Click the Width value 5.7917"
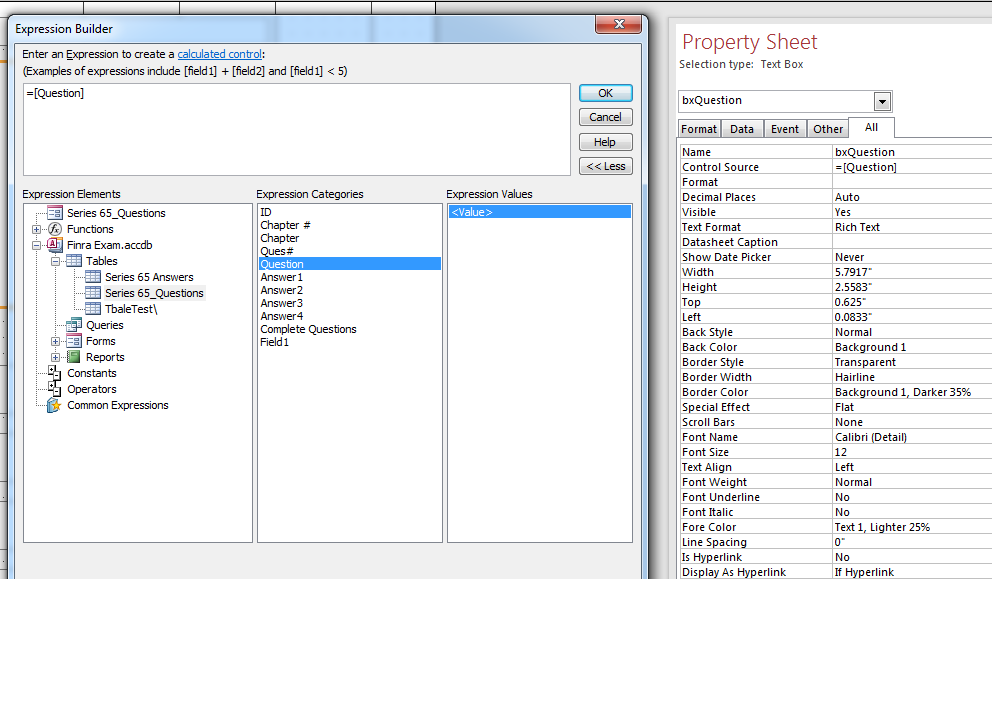The image size is (992, 716). click(x=912, y=272)
